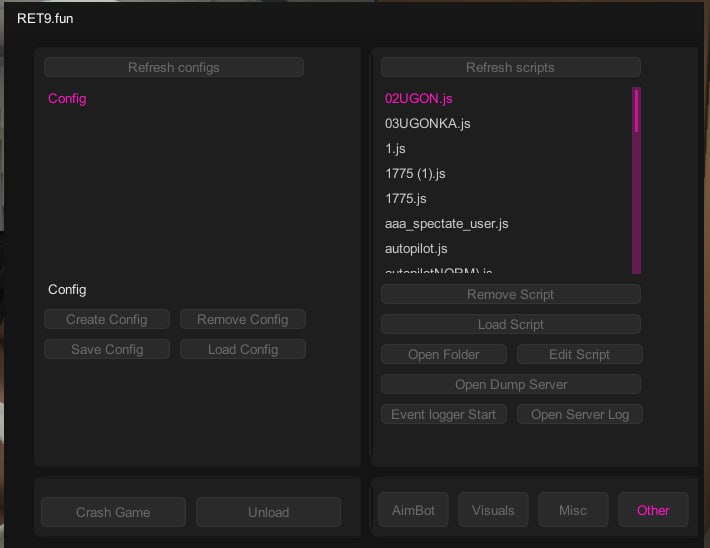The height and width of the screenshot is (548, 710).
Task: Click the Edit Script button
Action: click(x=579, y=354)
